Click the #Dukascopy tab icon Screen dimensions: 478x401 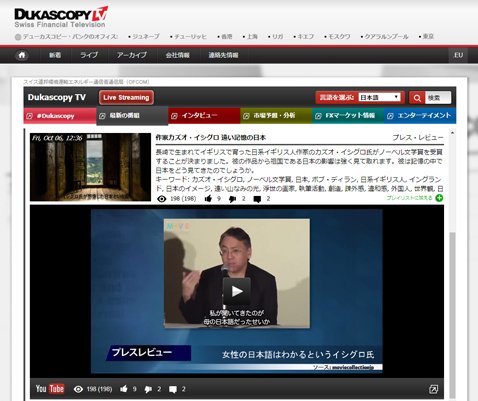29,116
